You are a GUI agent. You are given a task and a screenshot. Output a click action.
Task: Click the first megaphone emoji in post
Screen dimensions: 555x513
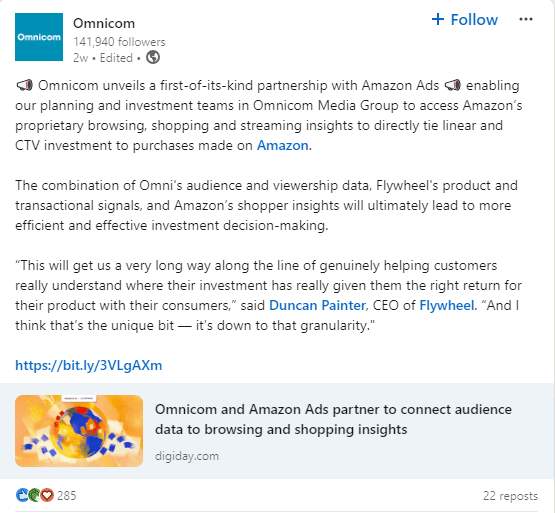click(x=24, y=85)
